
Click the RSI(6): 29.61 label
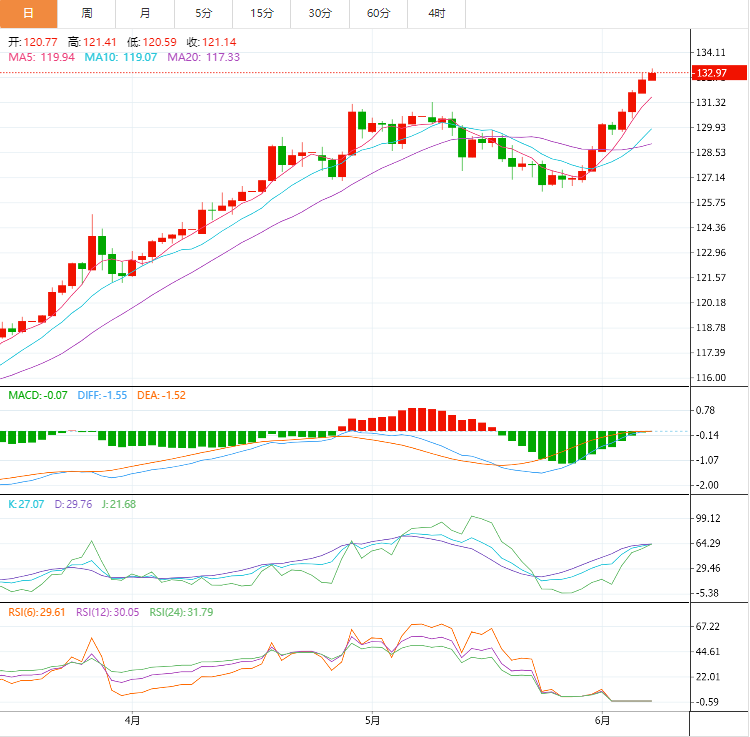coord(36,612)
